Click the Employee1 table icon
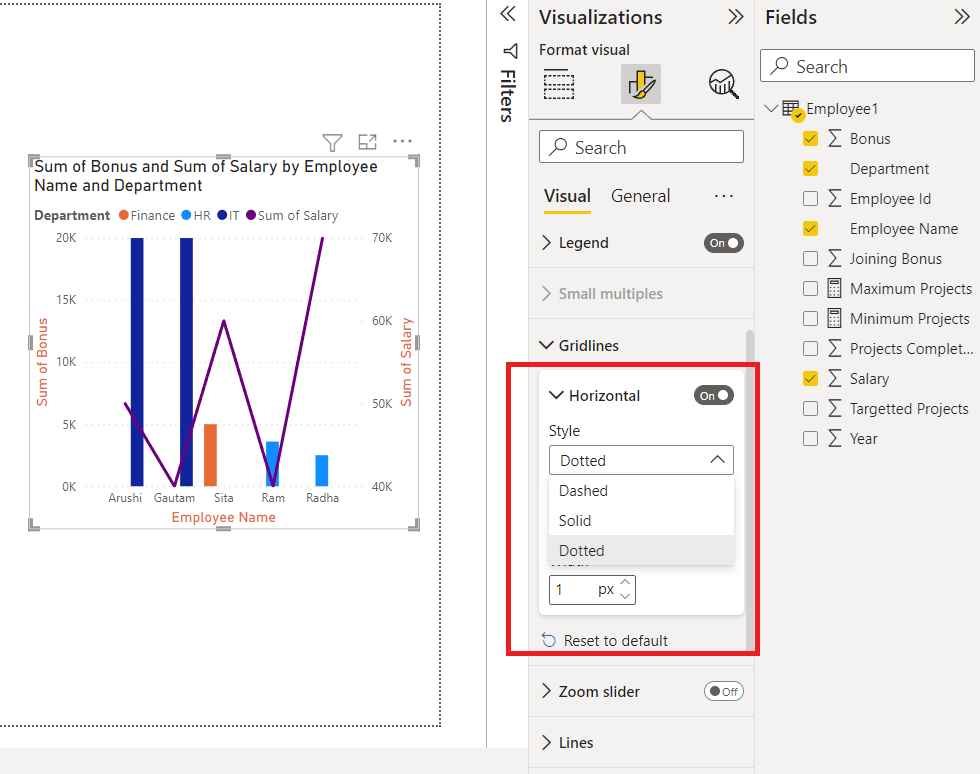The height and width of the screenshot is (774, 980). 791,109
